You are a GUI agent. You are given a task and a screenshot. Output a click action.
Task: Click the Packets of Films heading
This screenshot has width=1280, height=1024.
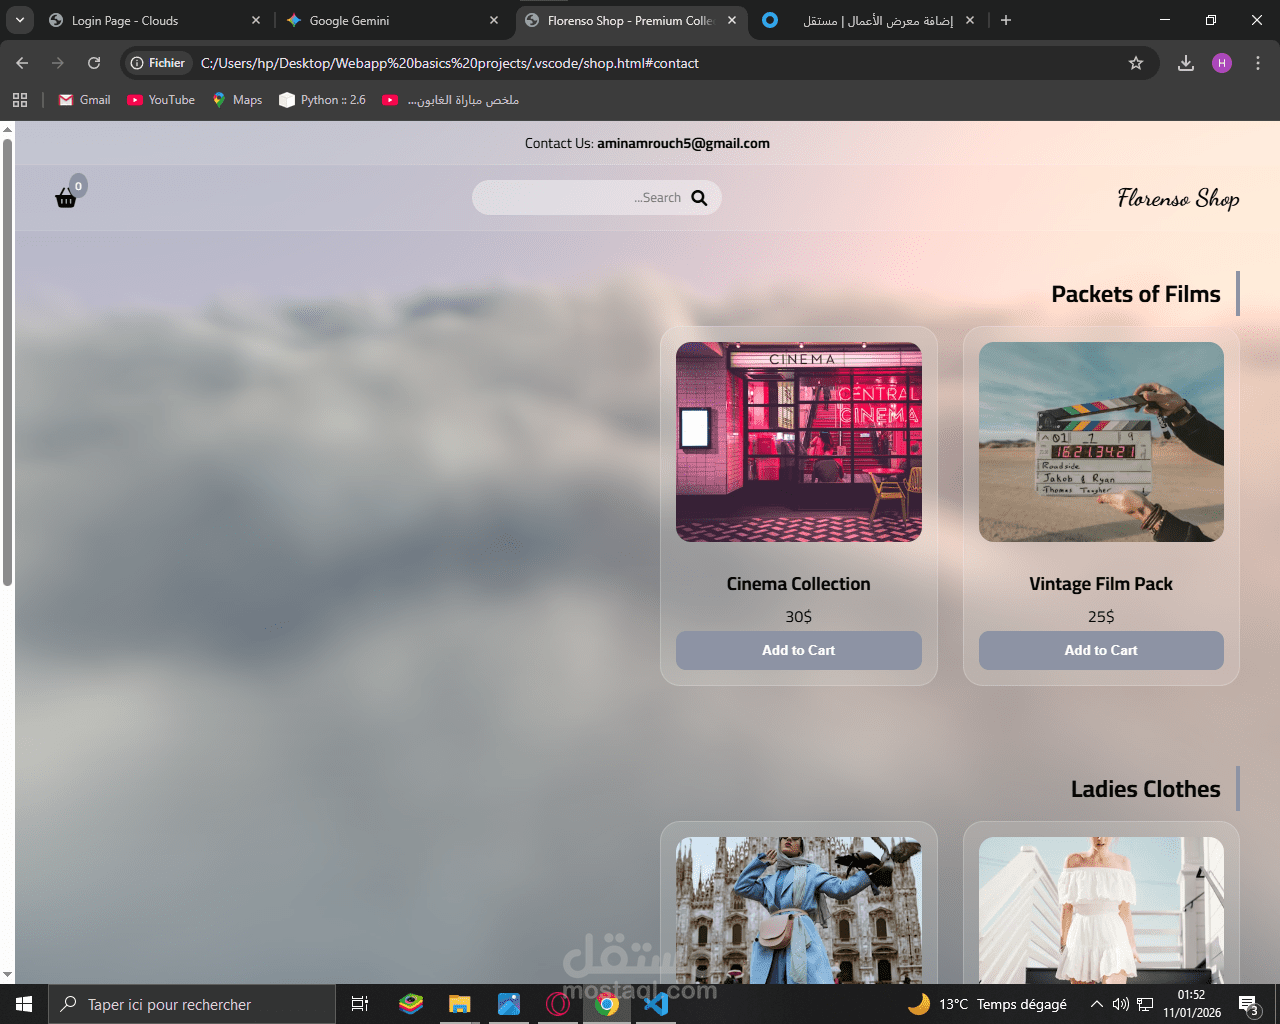(1136, 294)
